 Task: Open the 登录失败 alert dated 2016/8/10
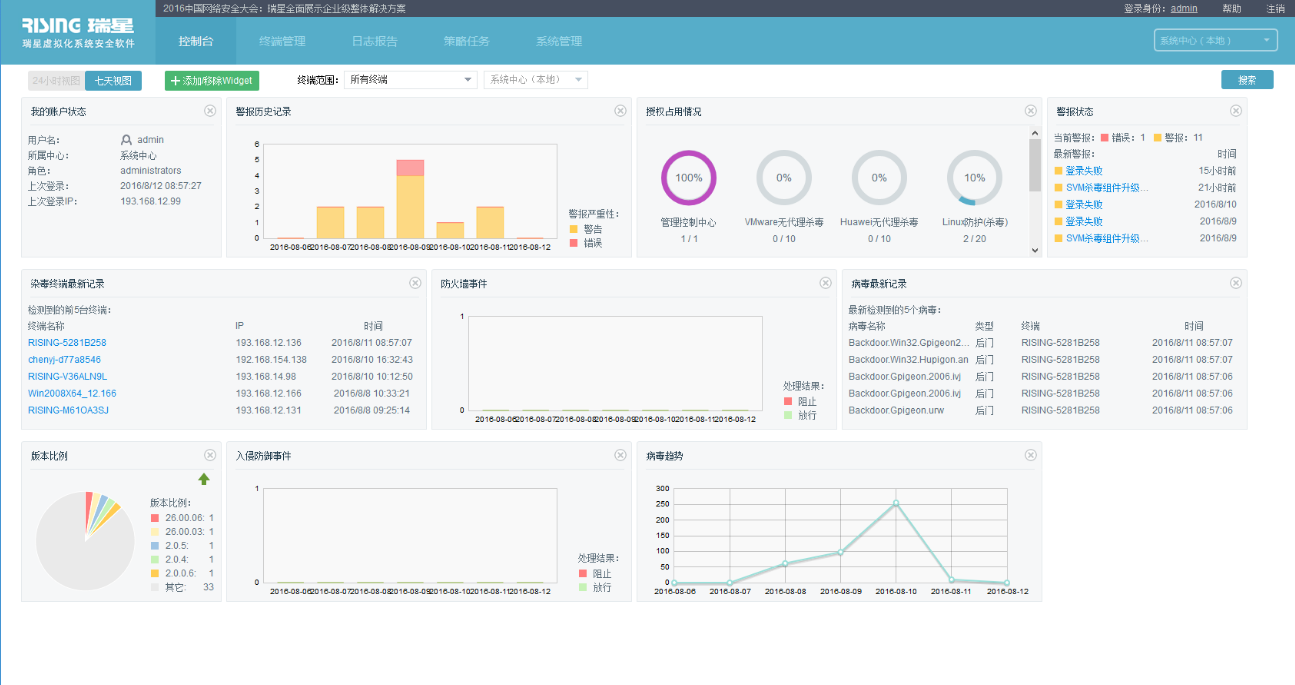(1084, 204)
